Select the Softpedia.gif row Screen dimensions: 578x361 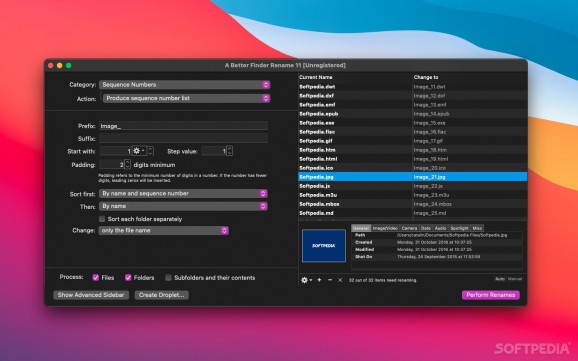412,141
